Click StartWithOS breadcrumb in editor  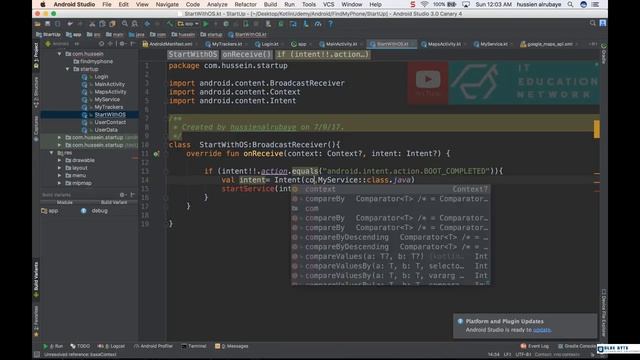[x=193, y=54]
